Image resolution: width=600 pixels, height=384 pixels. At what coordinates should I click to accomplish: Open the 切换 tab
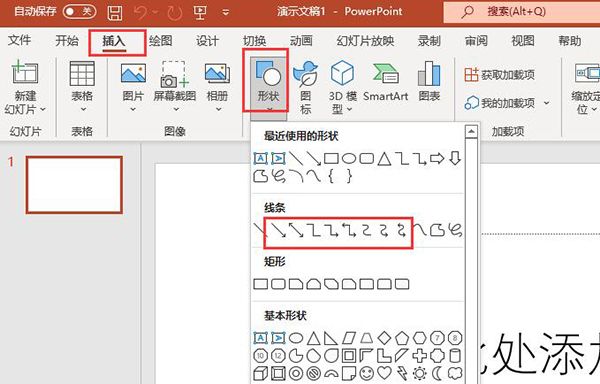point(254,40)
